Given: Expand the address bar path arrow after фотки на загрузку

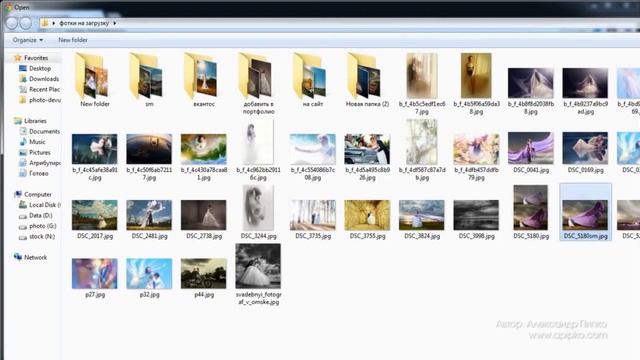Looking at the screenshot, I should [115, 23].
